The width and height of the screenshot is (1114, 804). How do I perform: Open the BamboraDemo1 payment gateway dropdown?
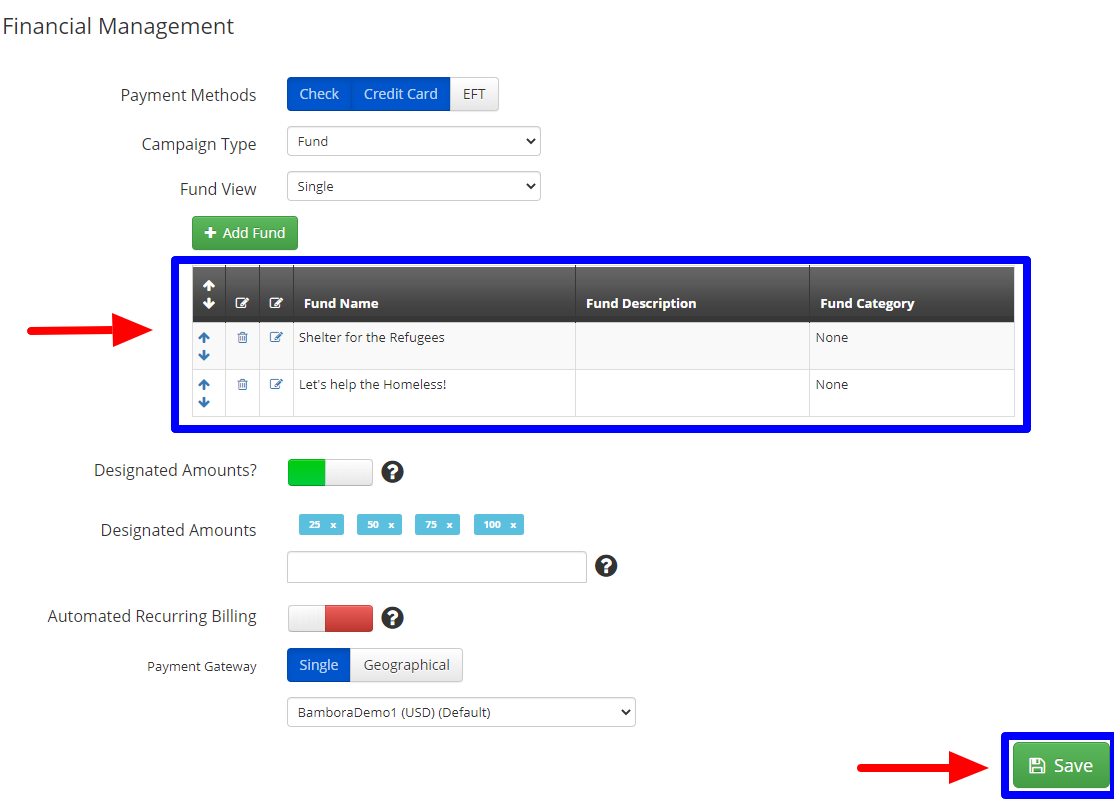(460, 712)
